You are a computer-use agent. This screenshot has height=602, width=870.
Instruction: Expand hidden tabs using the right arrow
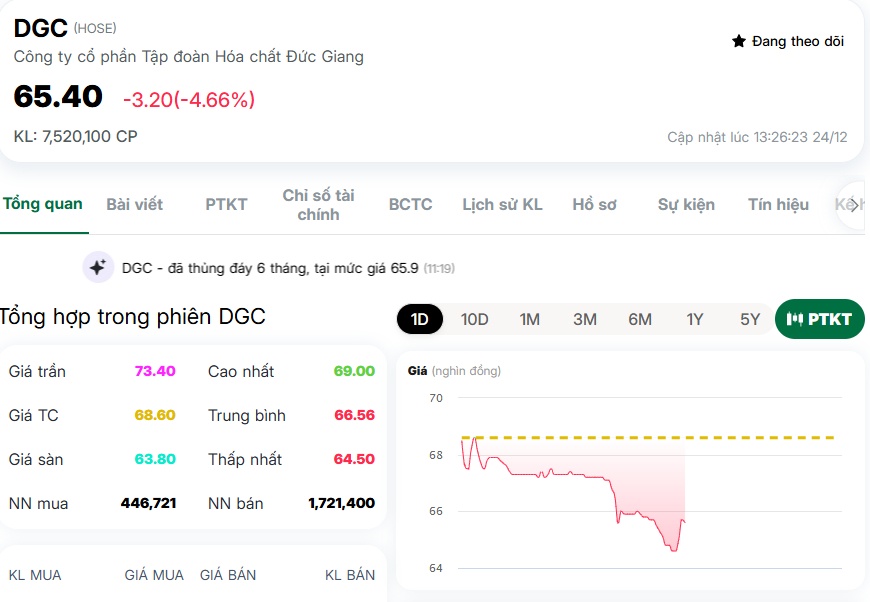point(855,203)
